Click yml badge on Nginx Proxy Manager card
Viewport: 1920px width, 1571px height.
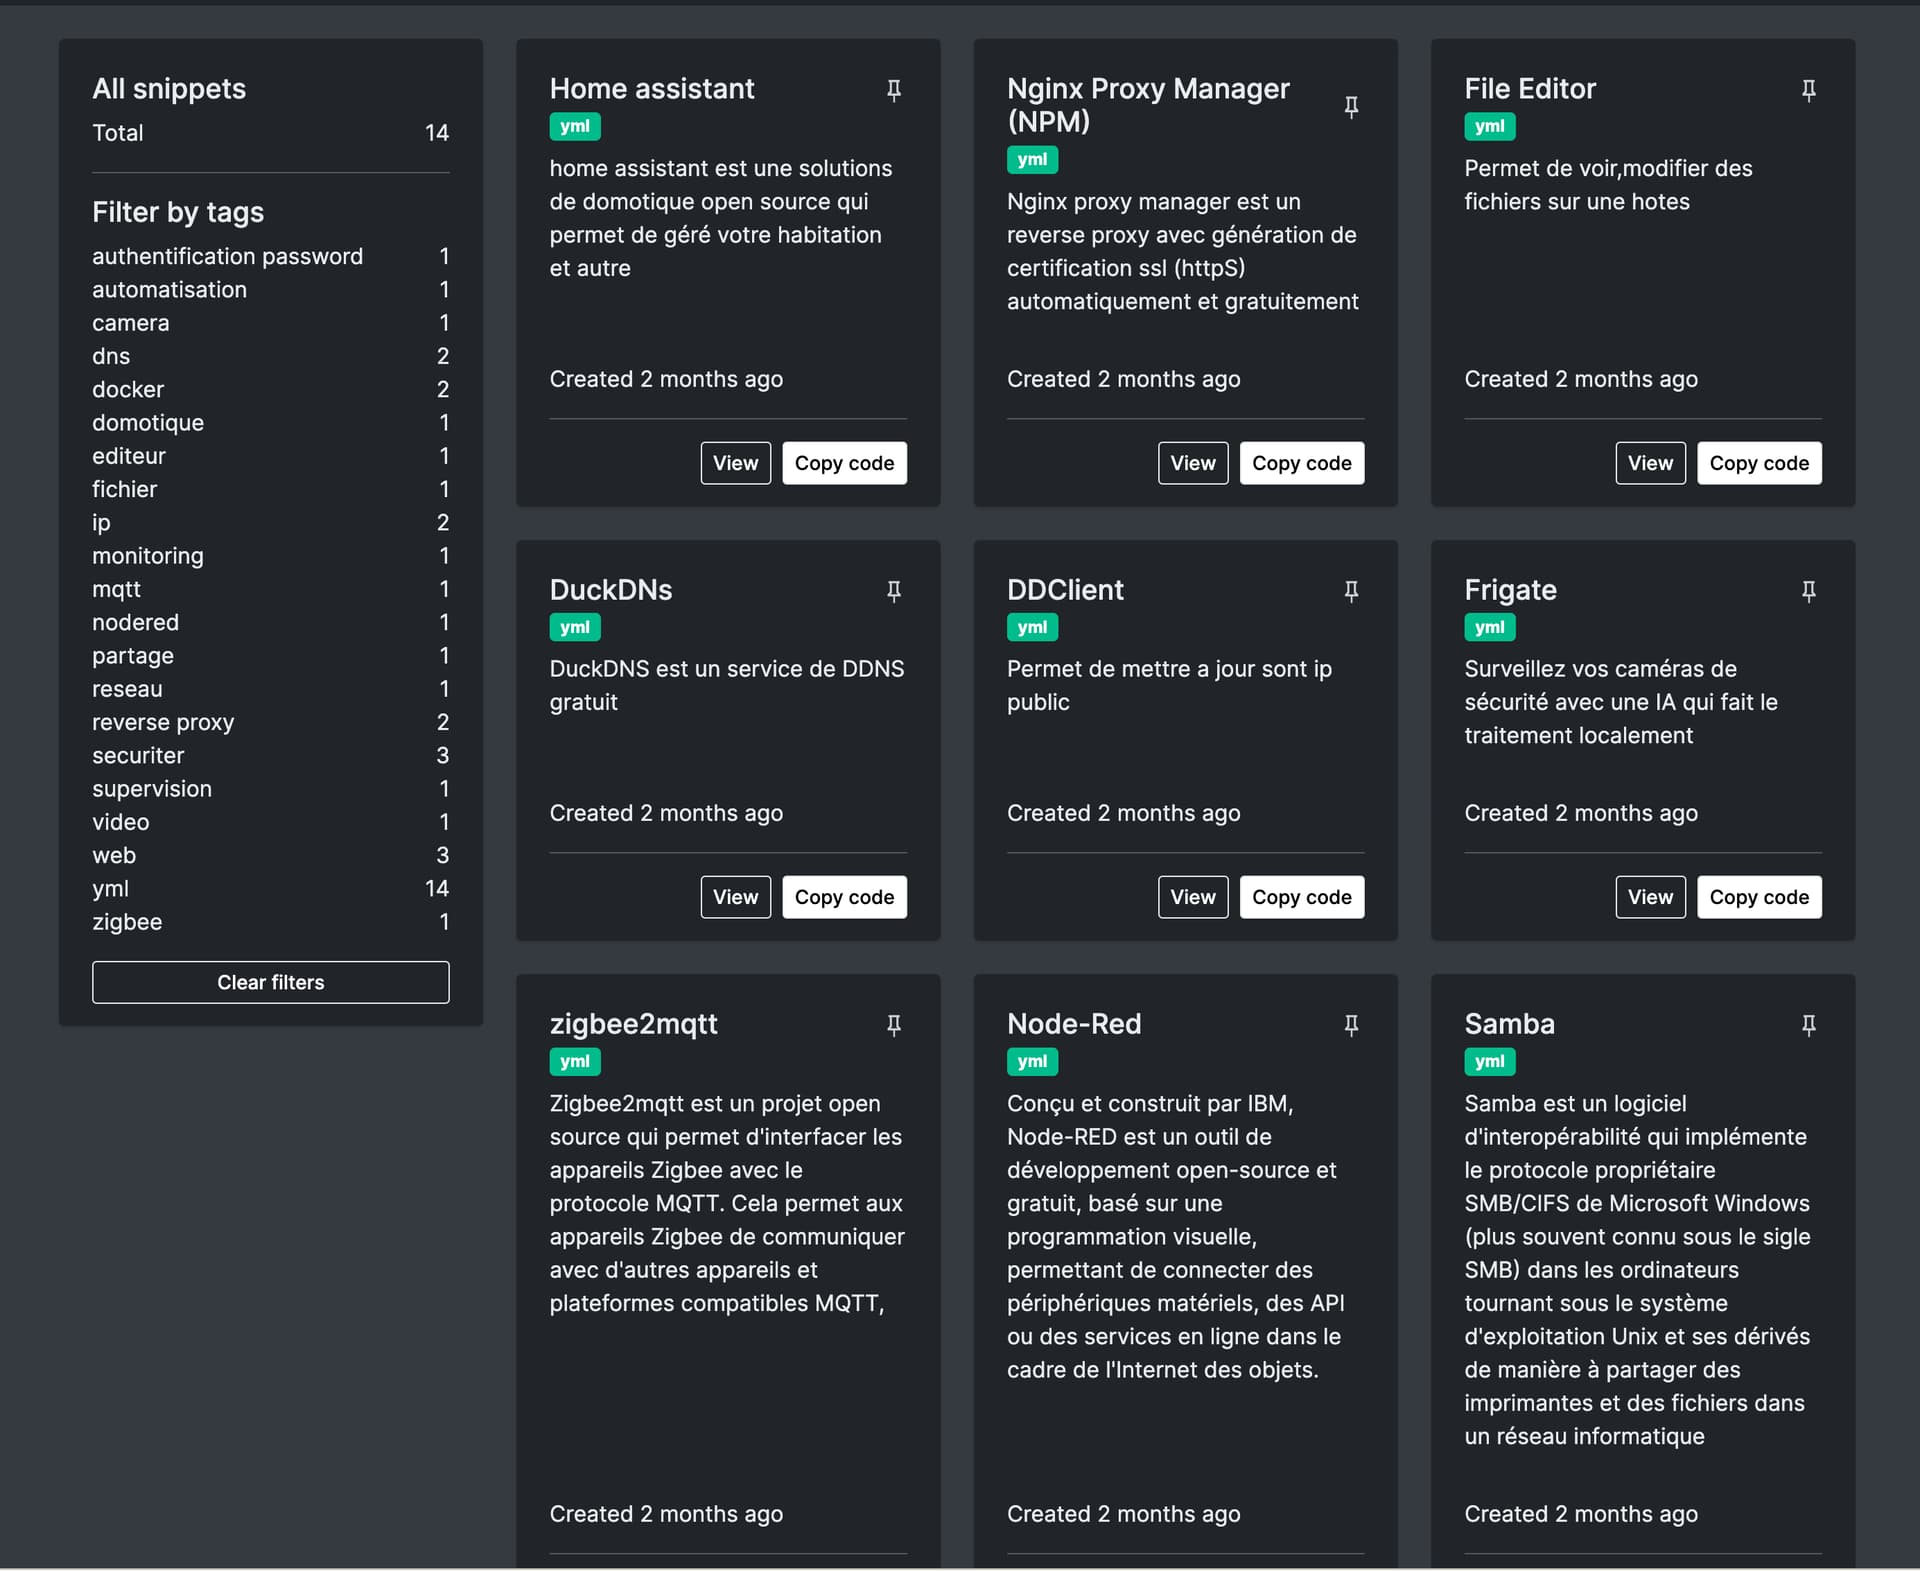coord(1032,159)
